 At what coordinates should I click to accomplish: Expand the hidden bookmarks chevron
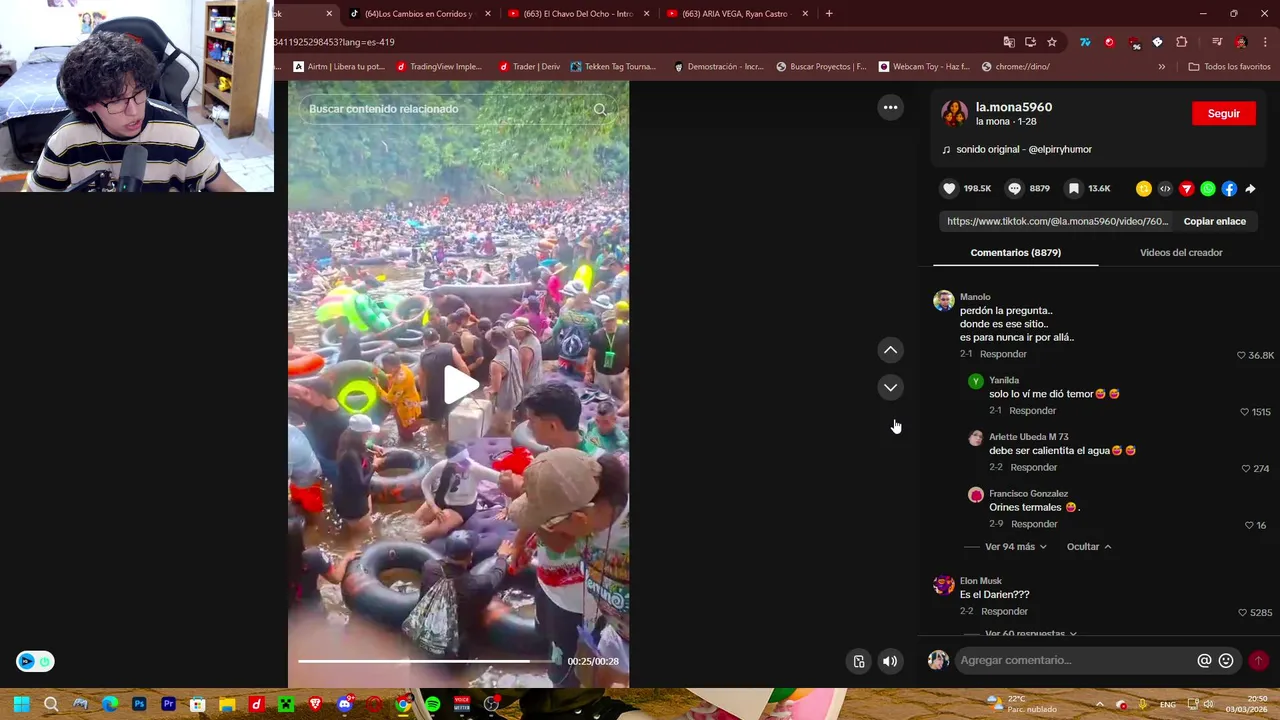[x=1161, y=67]
